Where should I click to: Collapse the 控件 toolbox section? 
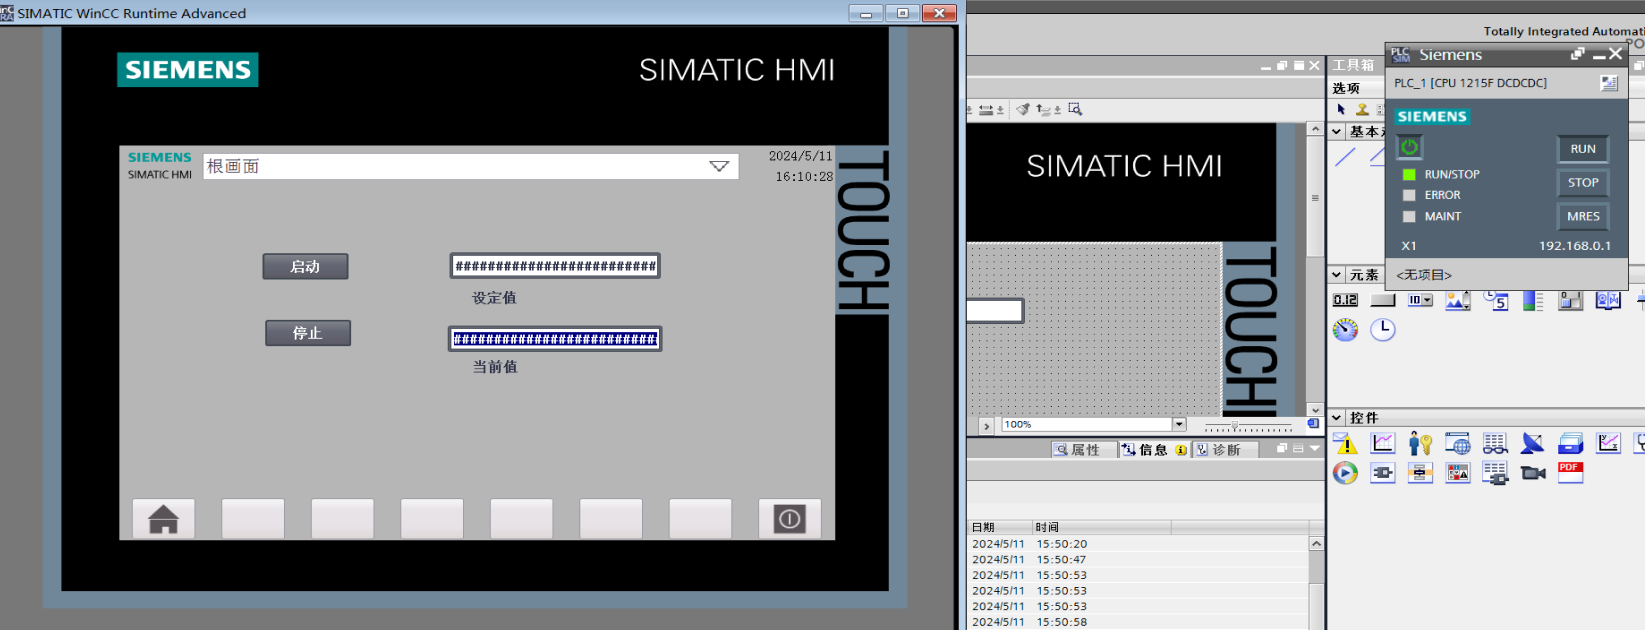click(x=1337, y=418)
